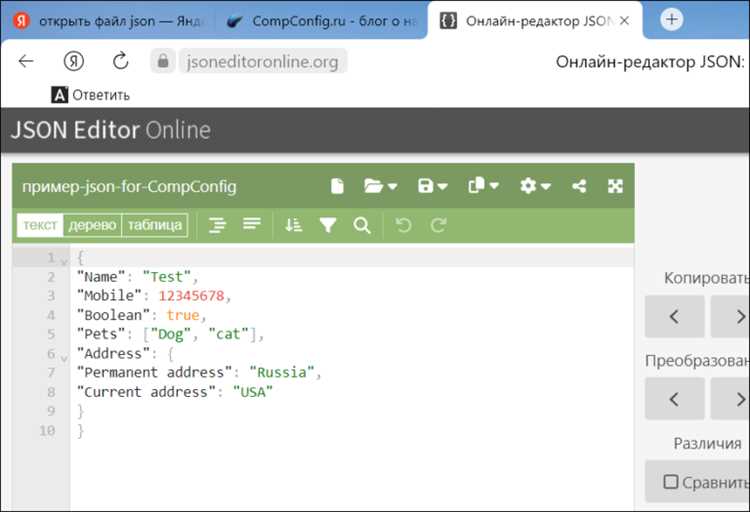
Task: Collapse the root object at line 1
Action: 64,262
